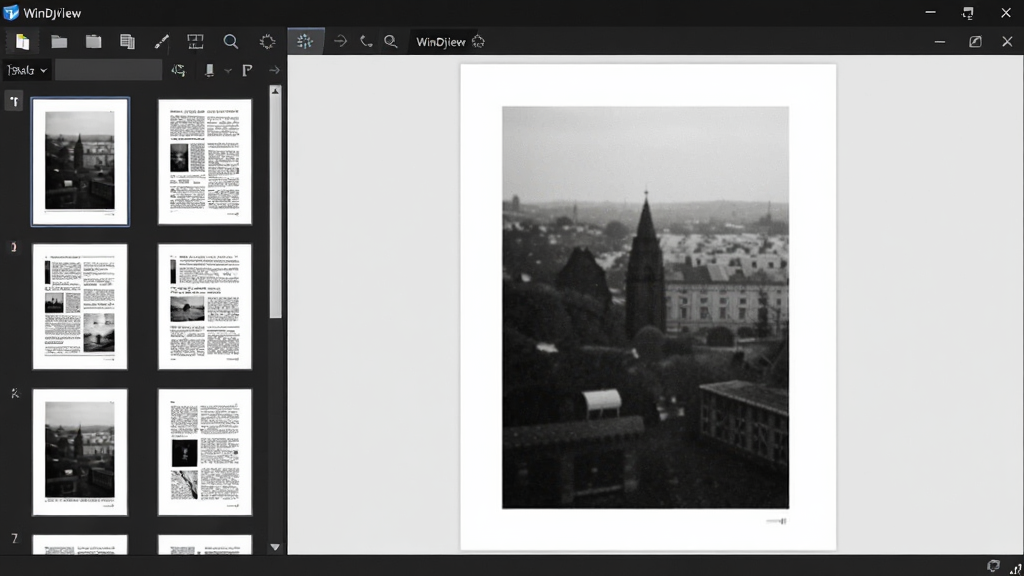
Task: Open the gear settings icon
Action: click(267, 42)
